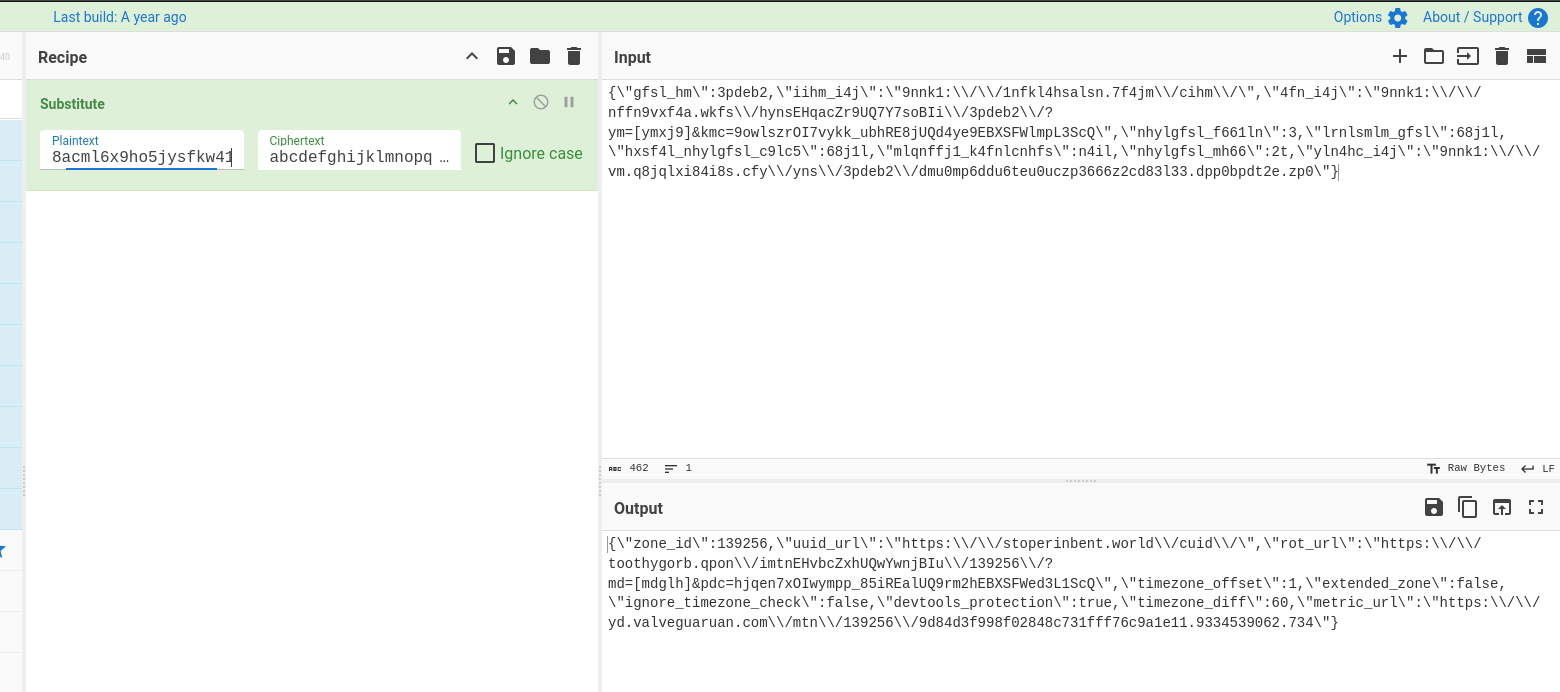Save output to file icon
Screen dimensions: 1560x692
[x=1434, y=508]
